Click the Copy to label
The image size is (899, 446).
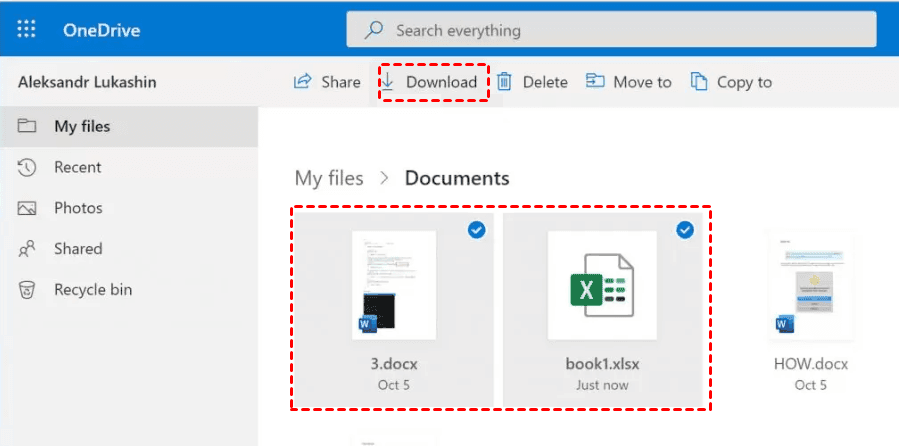pyautogui.click(x=744, y=83)
